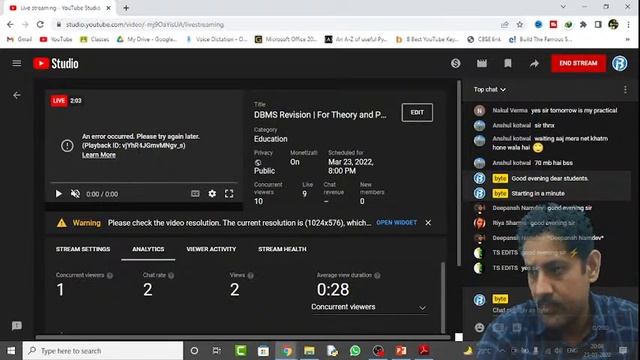This screenshot has width=640, height=360.
Task: Open the My Drive bookmark
Action: click(x=147, y=39)
